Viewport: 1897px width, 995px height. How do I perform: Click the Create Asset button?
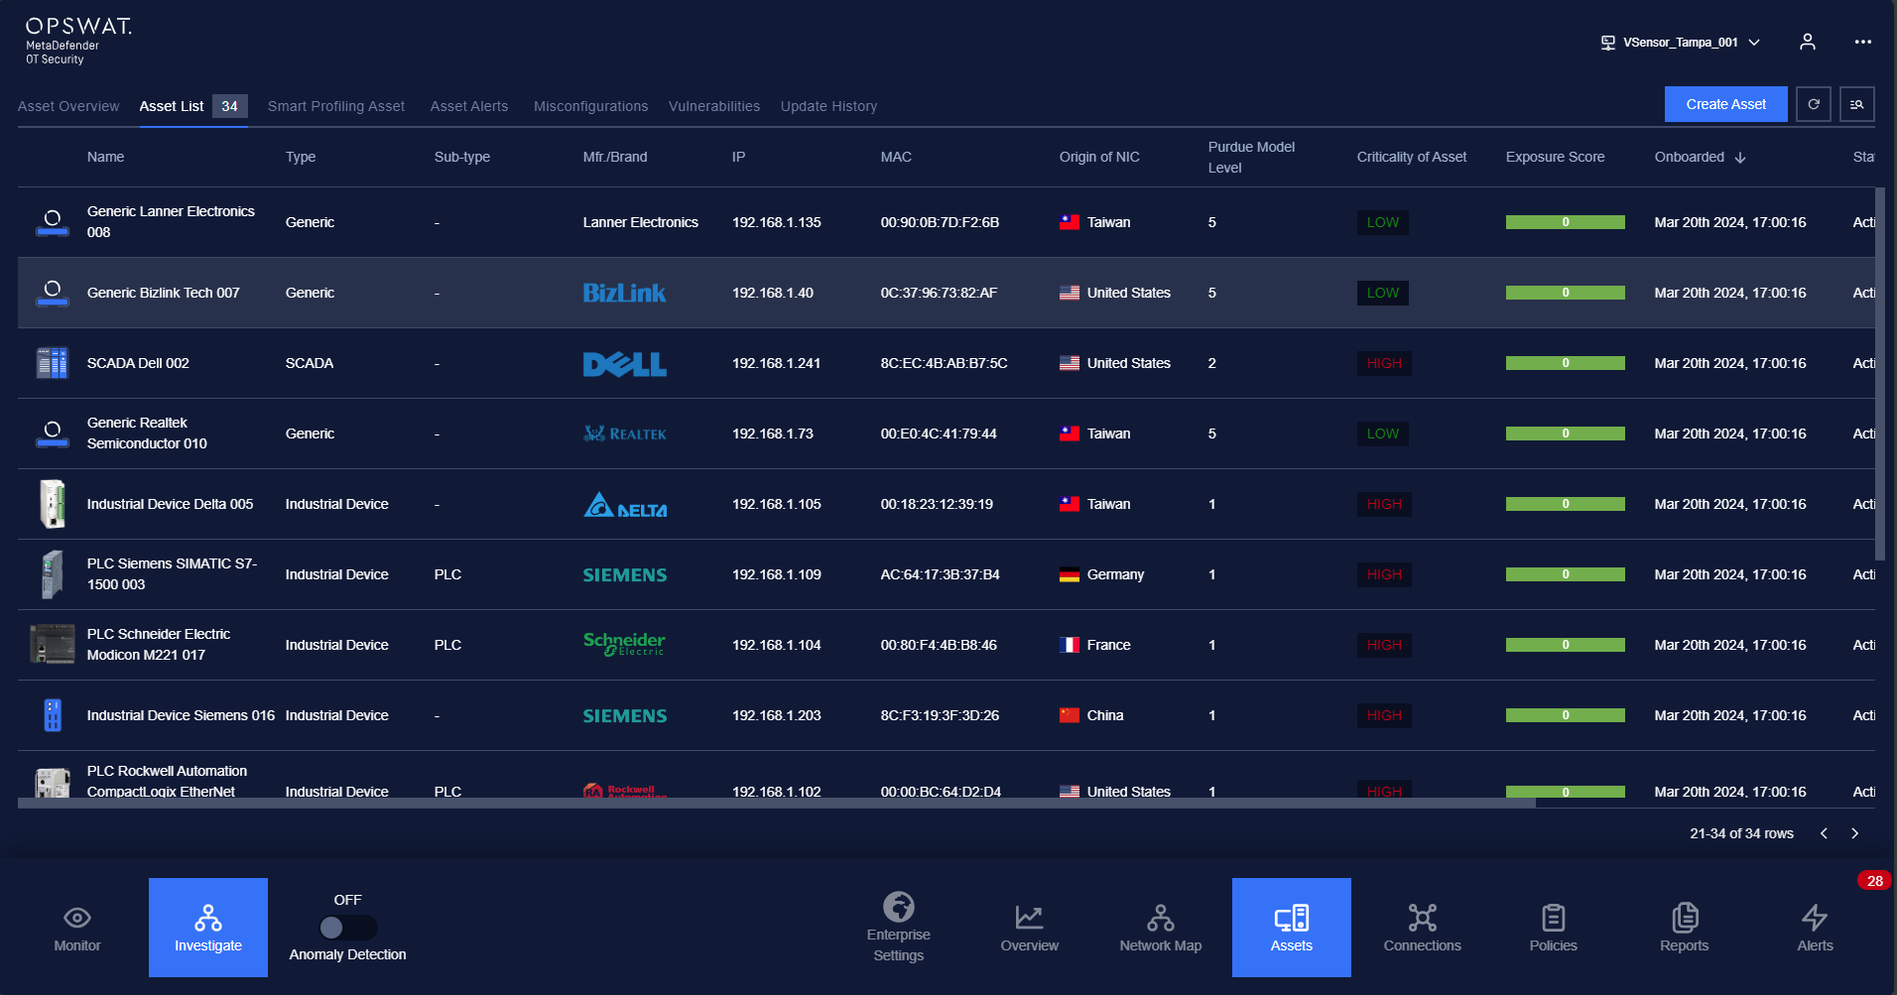coord(1725,104)
